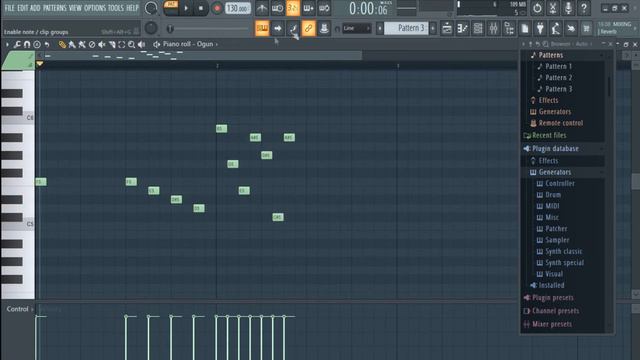Image resolution: width=640 pixels, height=360 pixels.
Task: Click the main pitch knob
Action: pyautogui.click(x=151, y=28)
